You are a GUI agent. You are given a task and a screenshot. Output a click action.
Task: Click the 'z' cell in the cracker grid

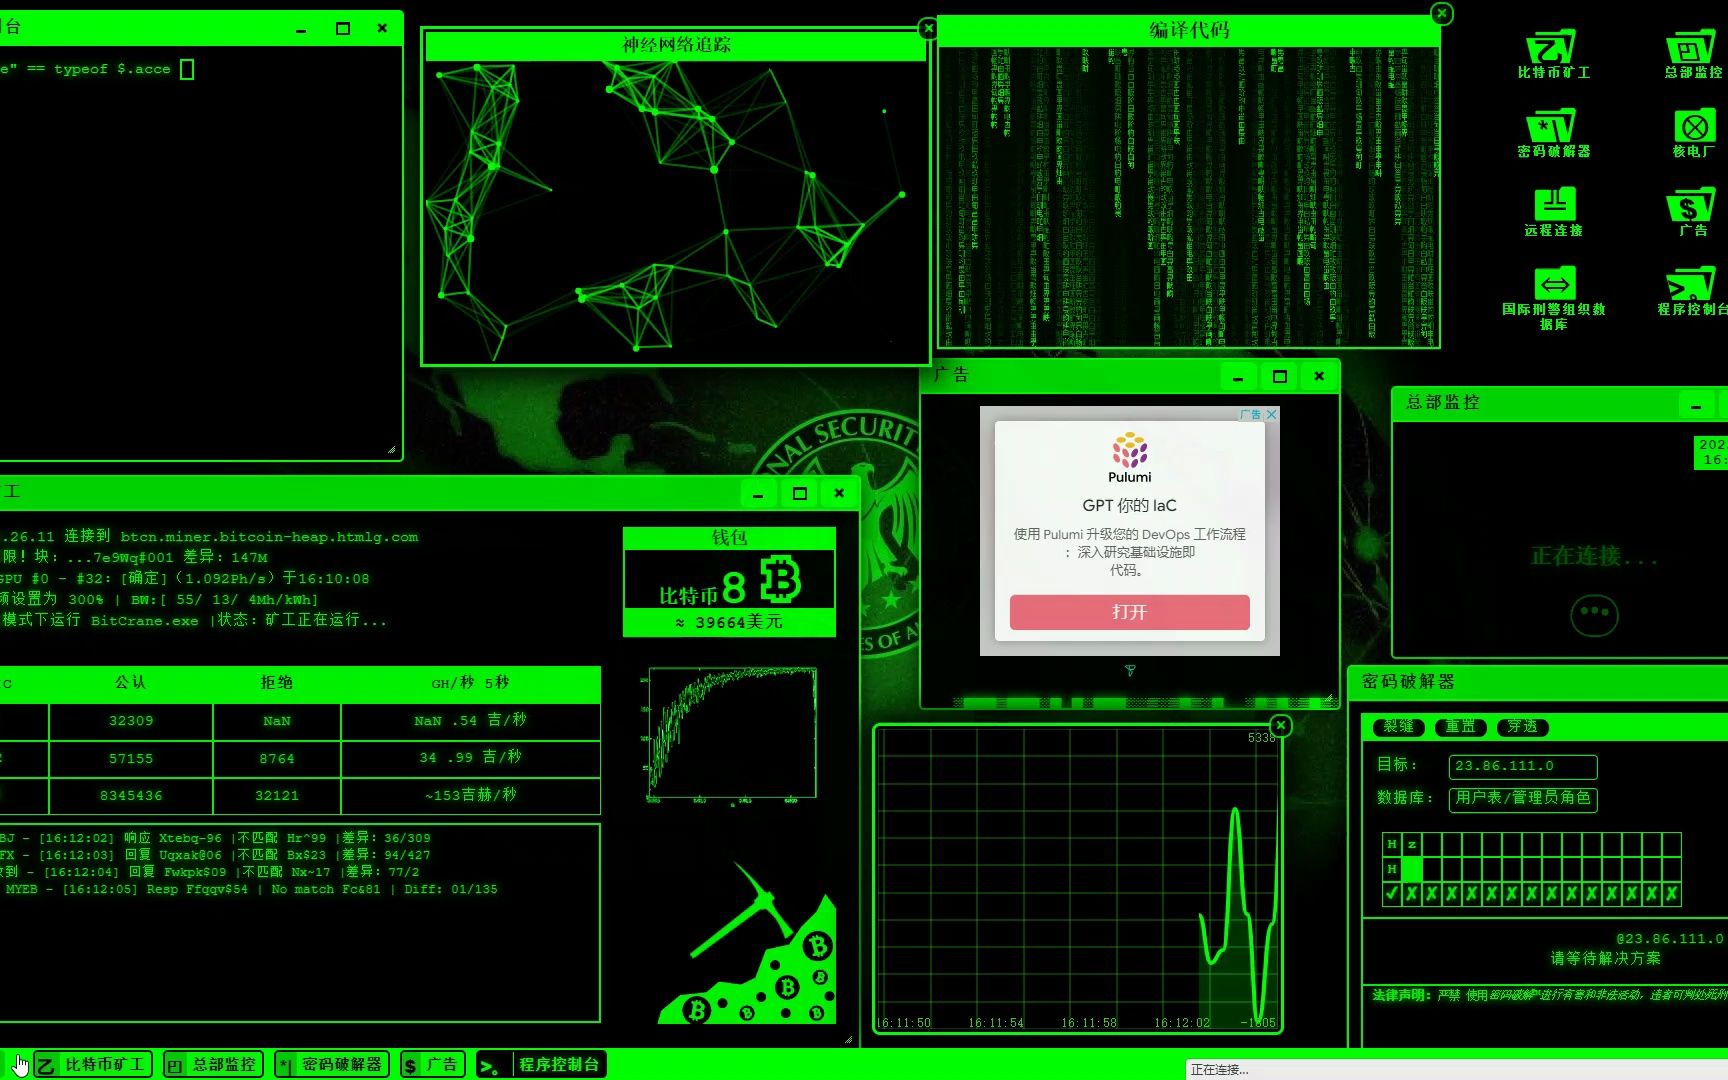(1411, 844)
